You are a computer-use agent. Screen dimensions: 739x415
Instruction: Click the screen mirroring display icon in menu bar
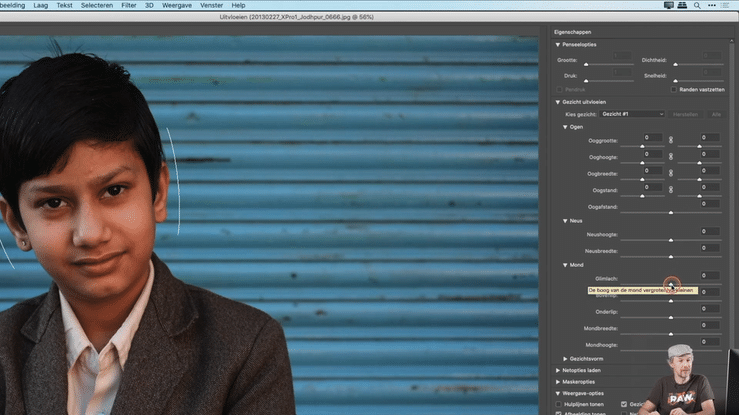(x=668, y=5)
